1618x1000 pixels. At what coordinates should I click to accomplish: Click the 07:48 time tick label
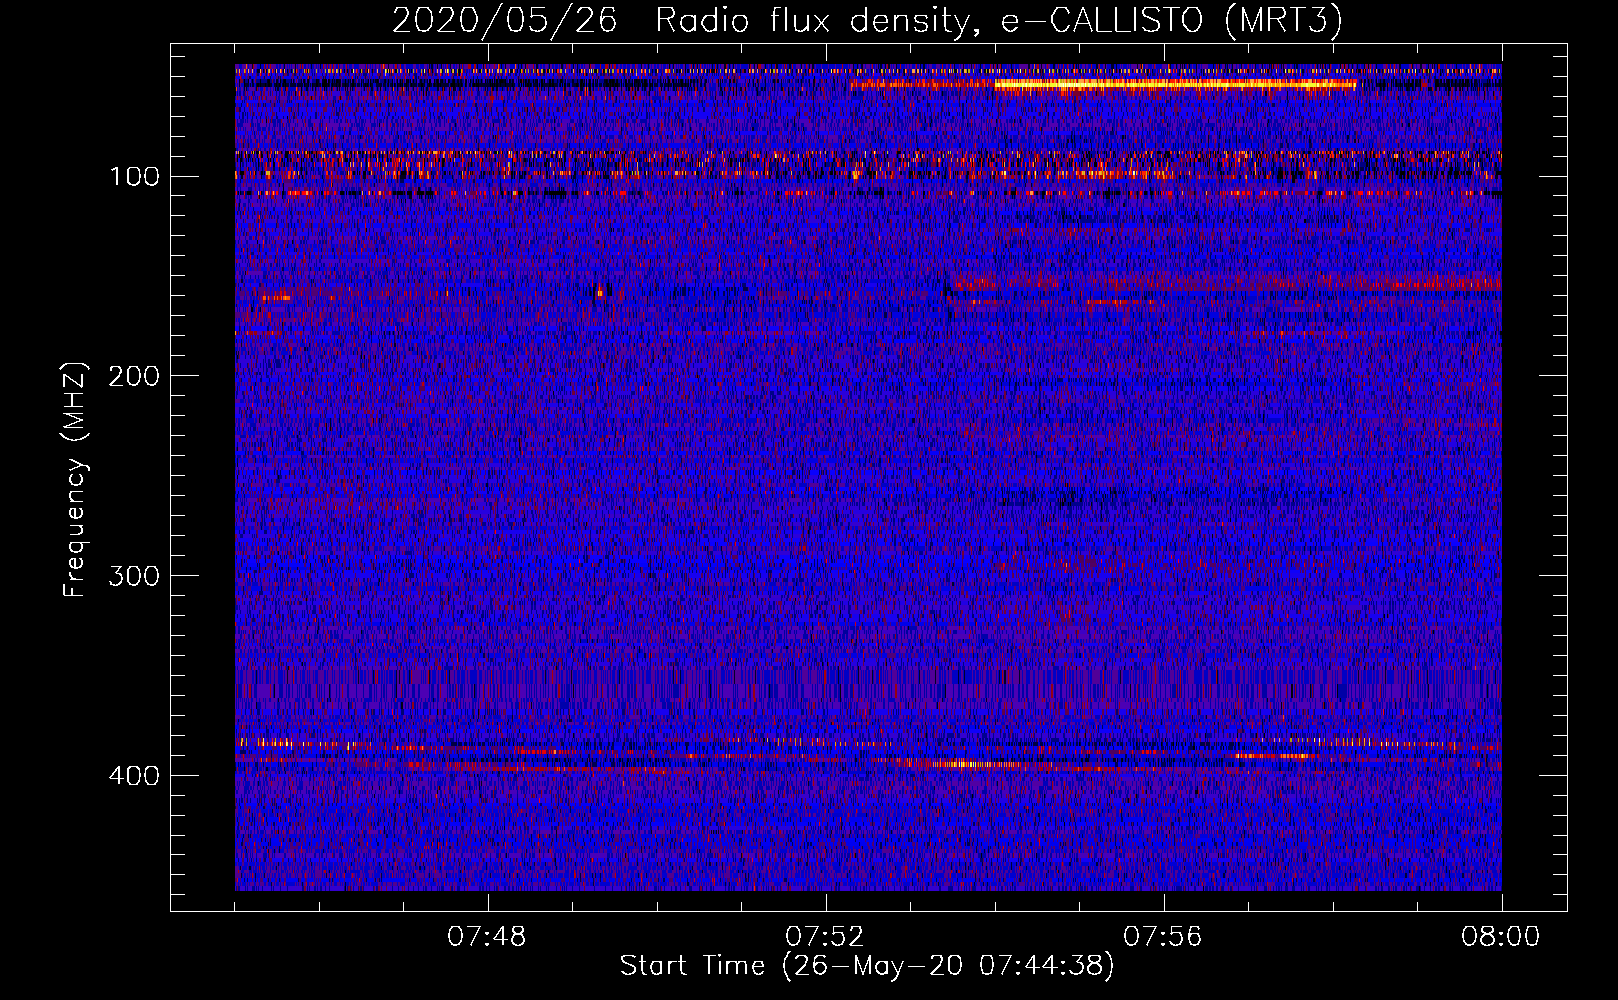(487, 937)
